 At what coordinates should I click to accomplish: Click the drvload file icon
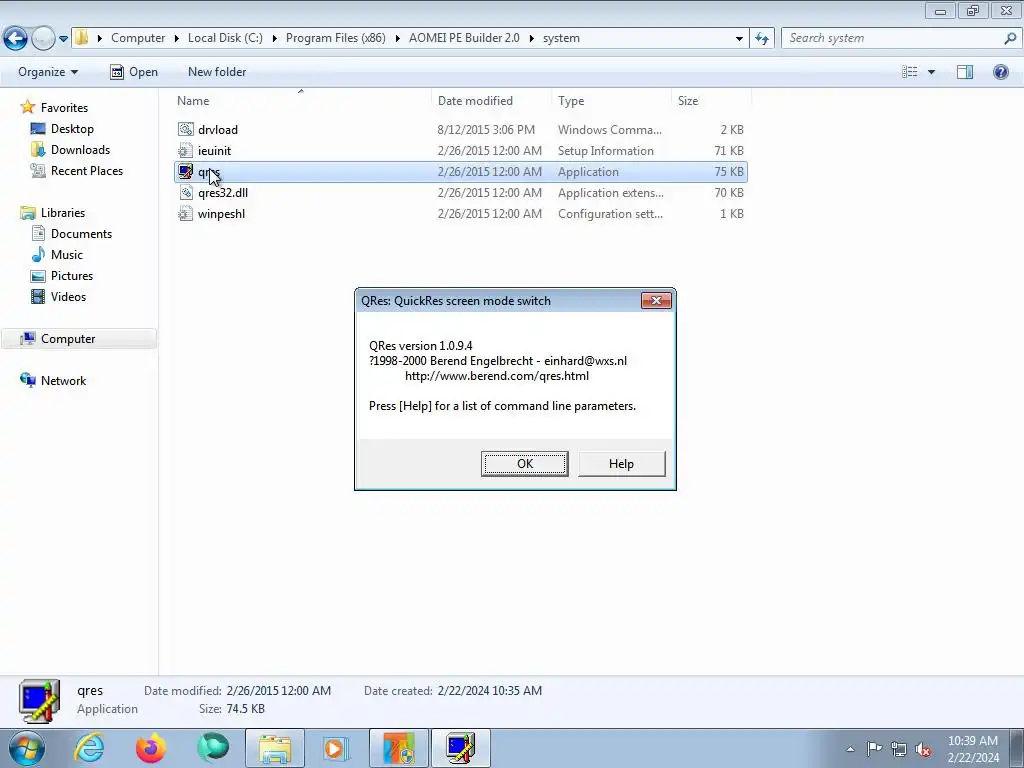[185, 130]
